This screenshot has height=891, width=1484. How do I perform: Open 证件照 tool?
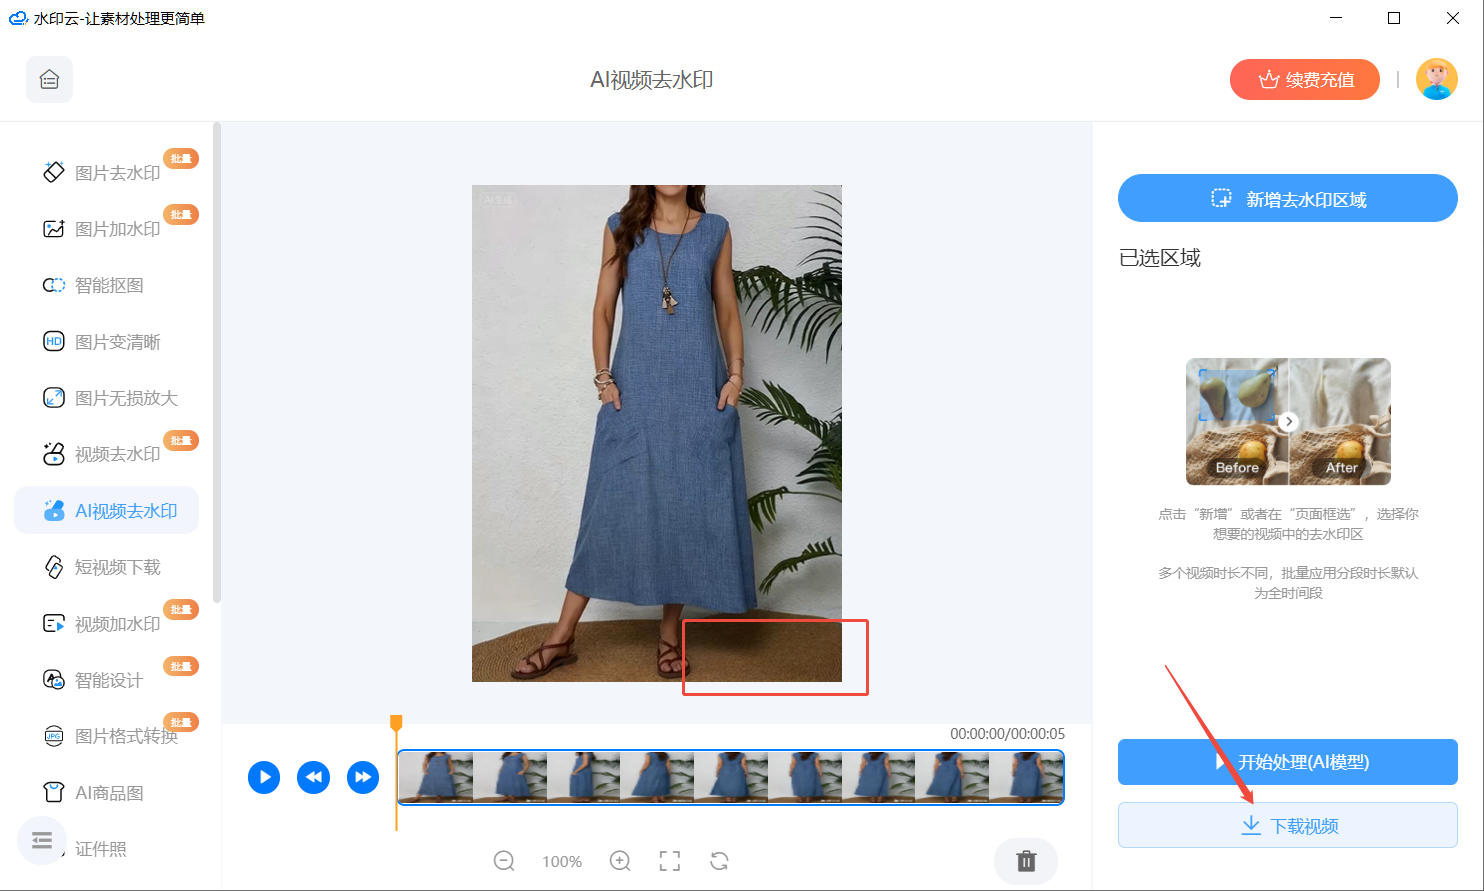(101, 849)
